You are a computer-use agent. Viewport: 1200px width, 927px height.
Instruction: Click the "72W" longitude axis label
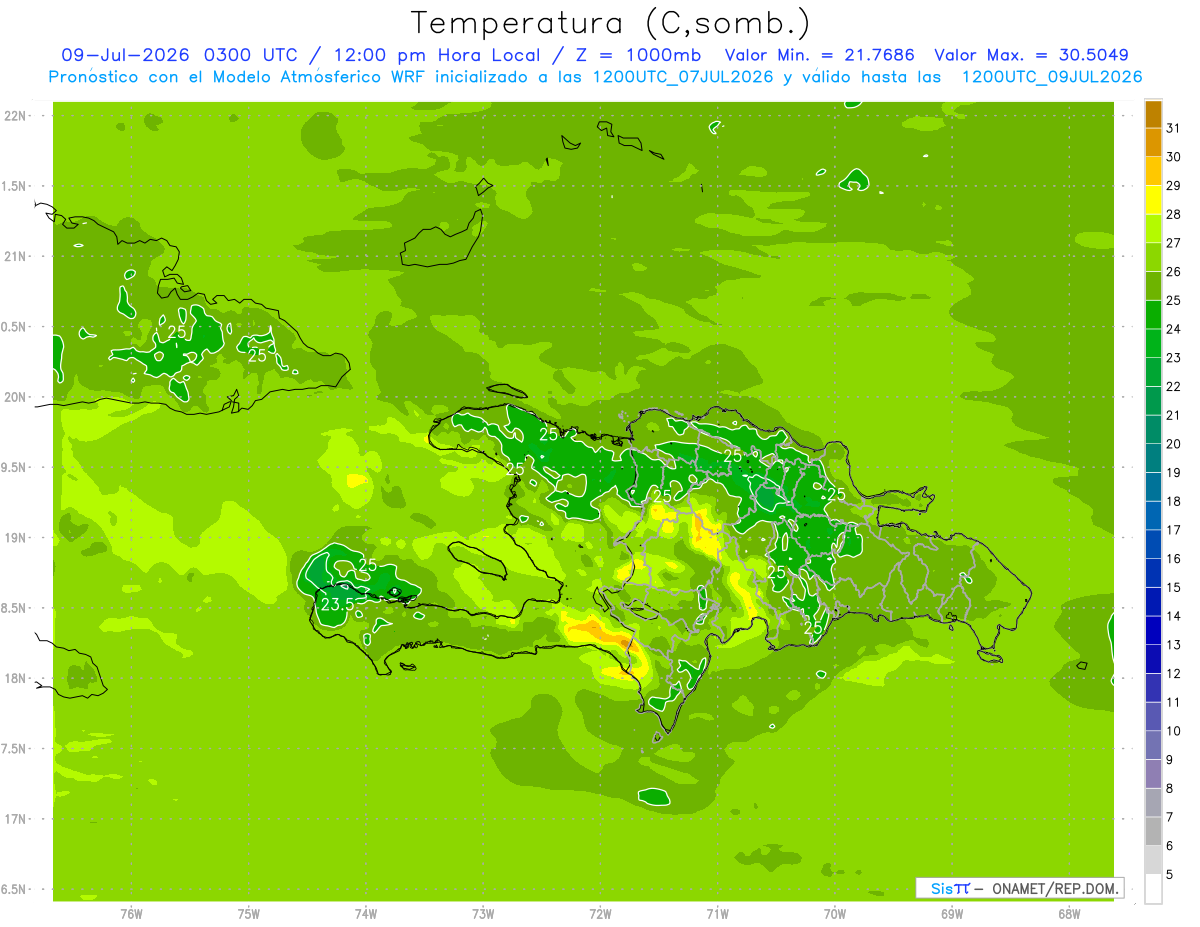[600, 914]
